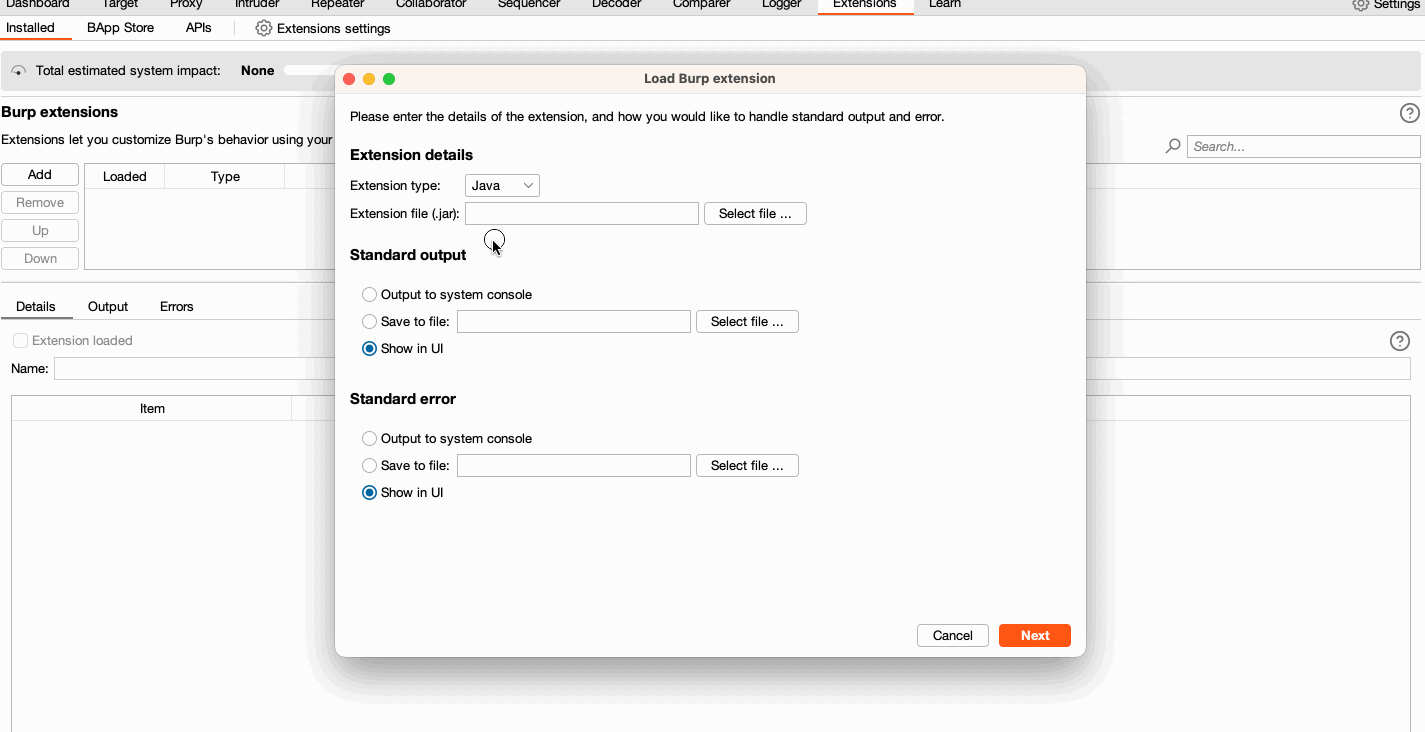
Task: Open the Repeater tab
Action: 338,5
